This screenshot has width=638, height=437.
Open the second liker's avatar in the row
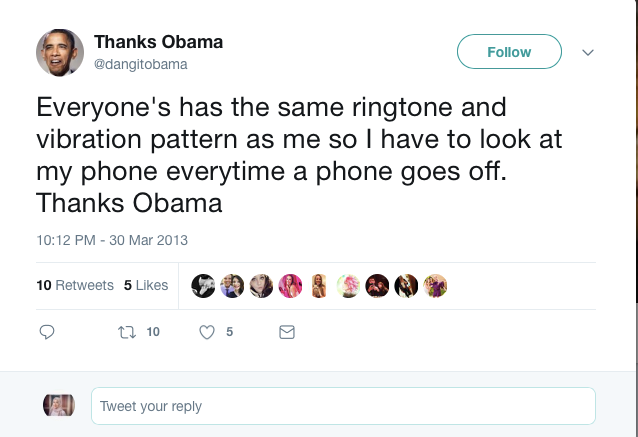[232, 286]
